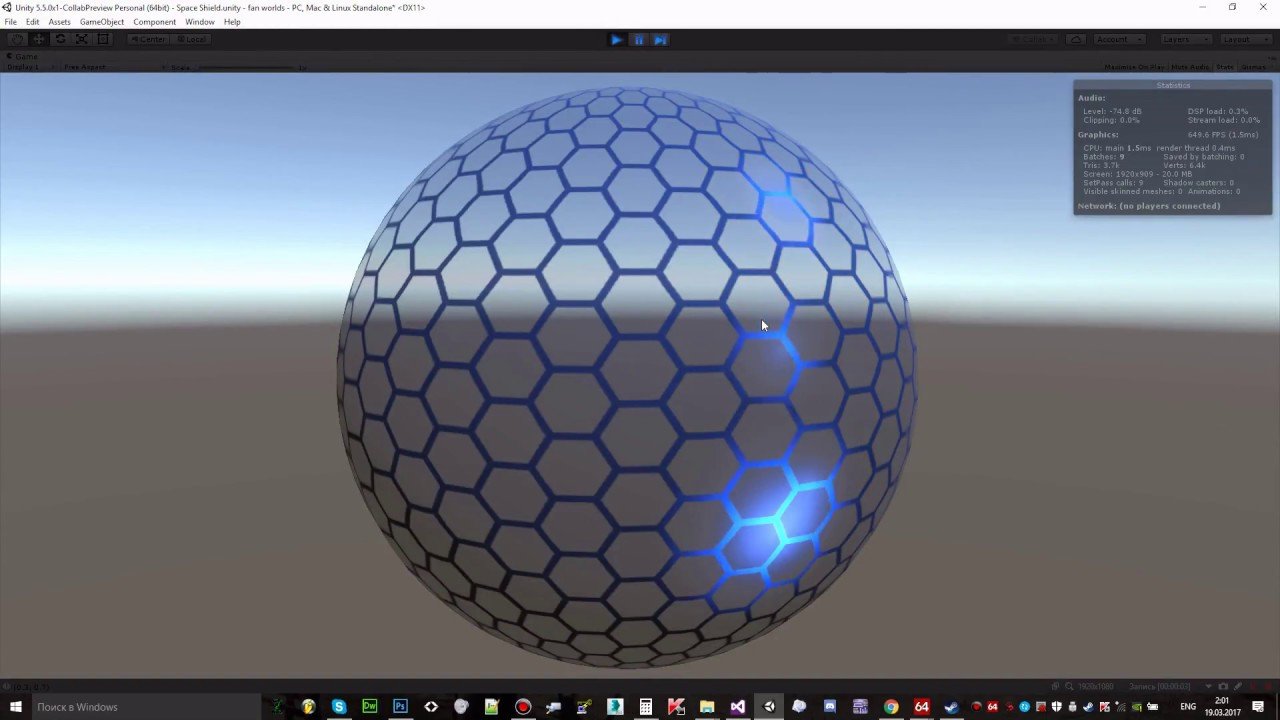Toggle the Stats overlay button

click(x=1224, y=67)
